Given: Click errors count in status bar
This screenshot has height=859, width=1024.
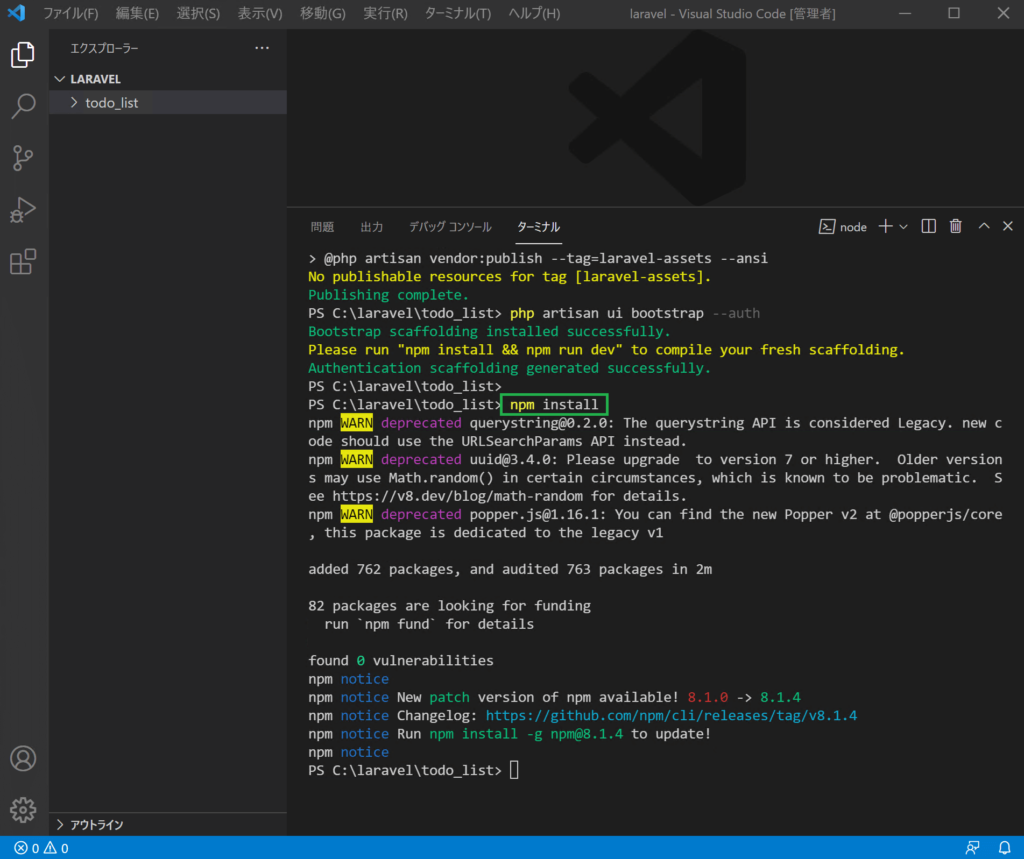Looking at the screenshot, I should (x=27, y=848).
